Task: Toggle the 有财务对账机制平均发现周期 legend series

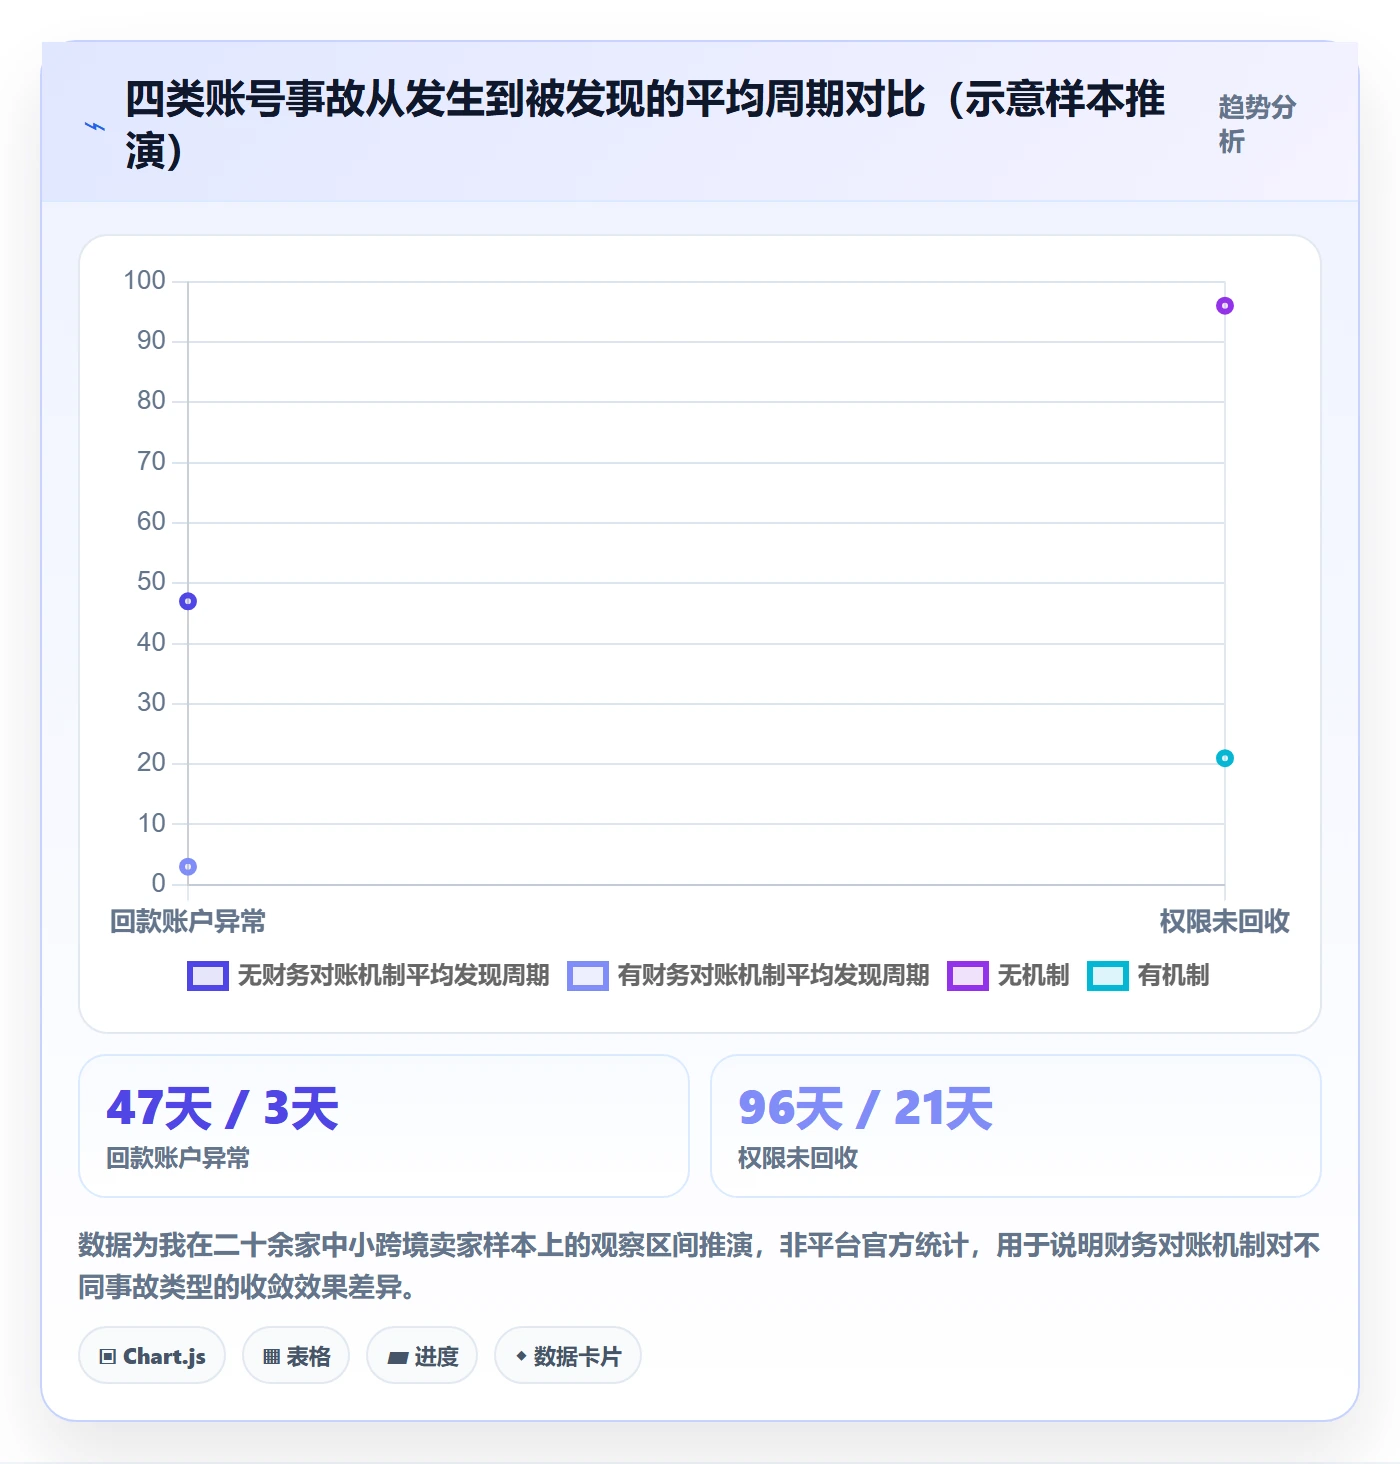Action: point(748,975)
